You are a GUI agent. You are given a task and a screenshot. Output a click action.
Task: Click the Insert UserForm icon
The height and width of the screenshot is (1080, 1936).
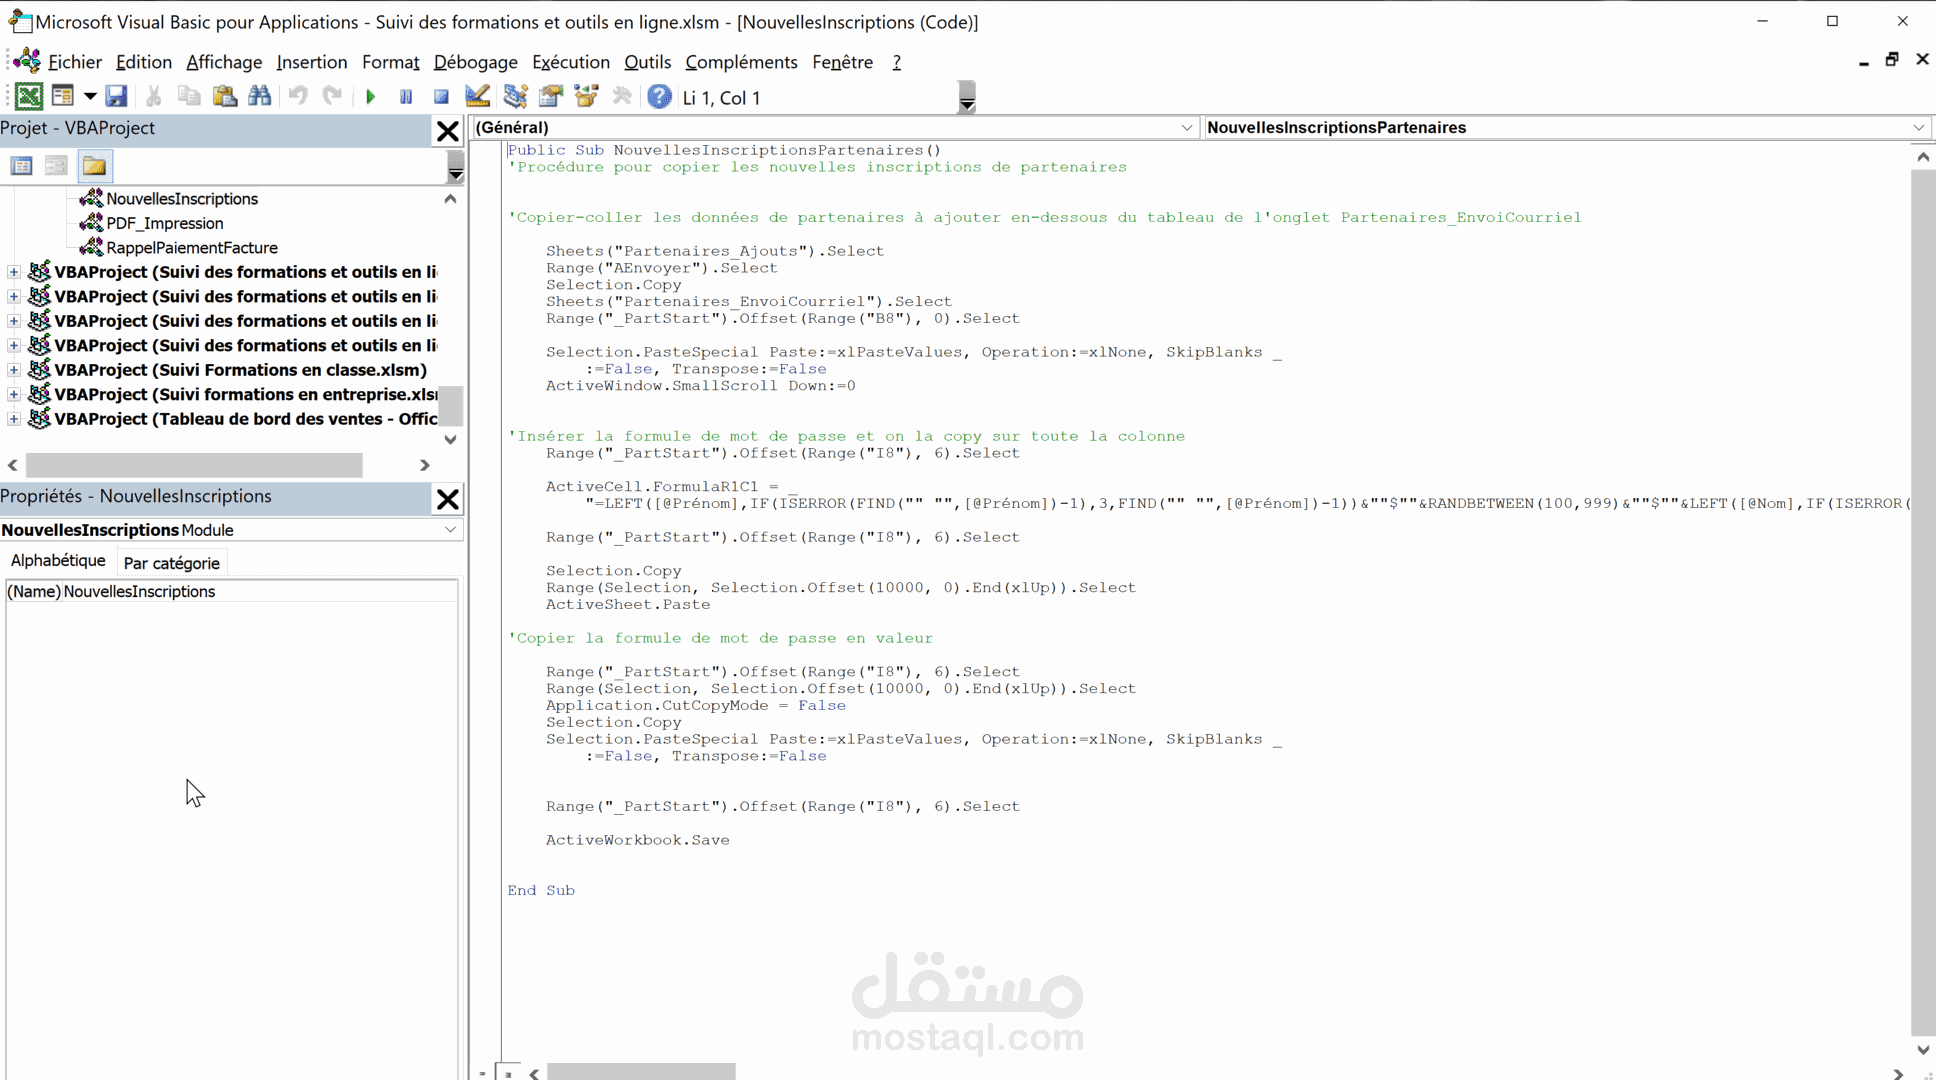click(63, 96)
